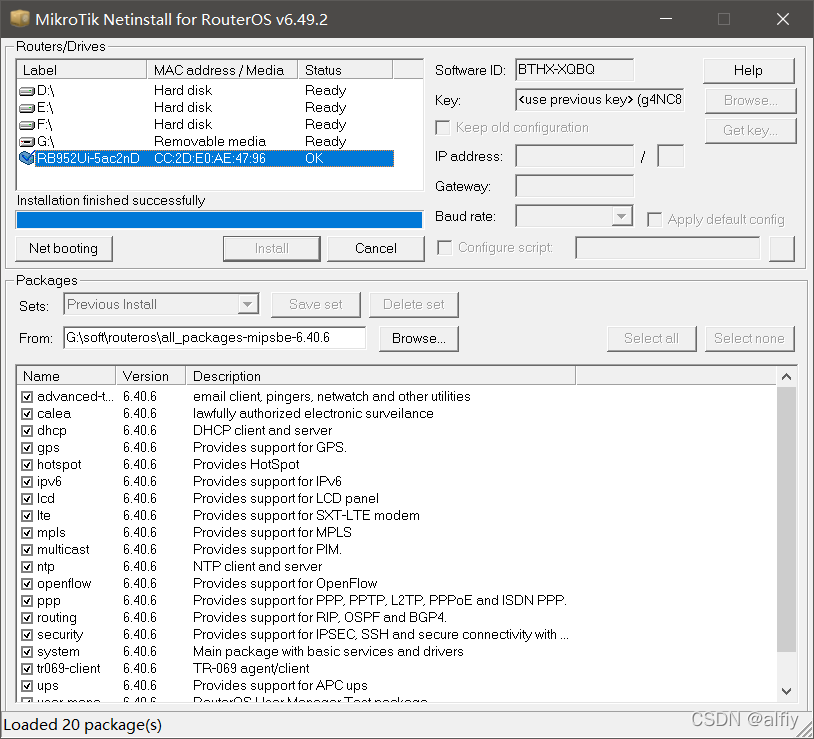This screenshot has height=739, width=814.
Task: Click the Configure script path field
Action: pos(668,248)
